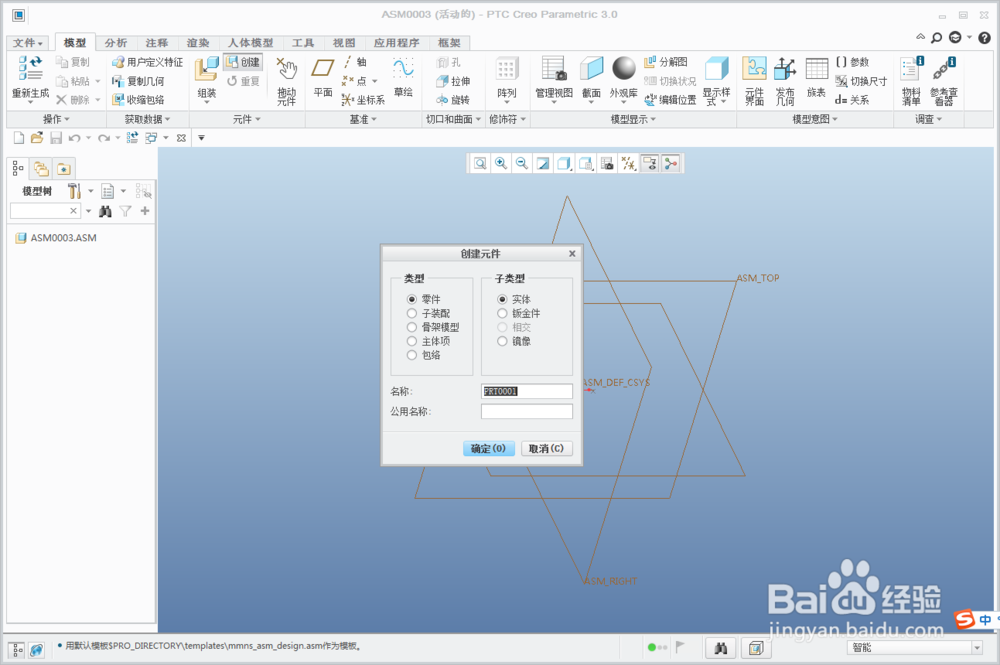Image resolution: width=1000 pixels, height=665 pixels.
Task: Click the Refit view icon in graphics toolbar
Action: [x=480, y=164]
